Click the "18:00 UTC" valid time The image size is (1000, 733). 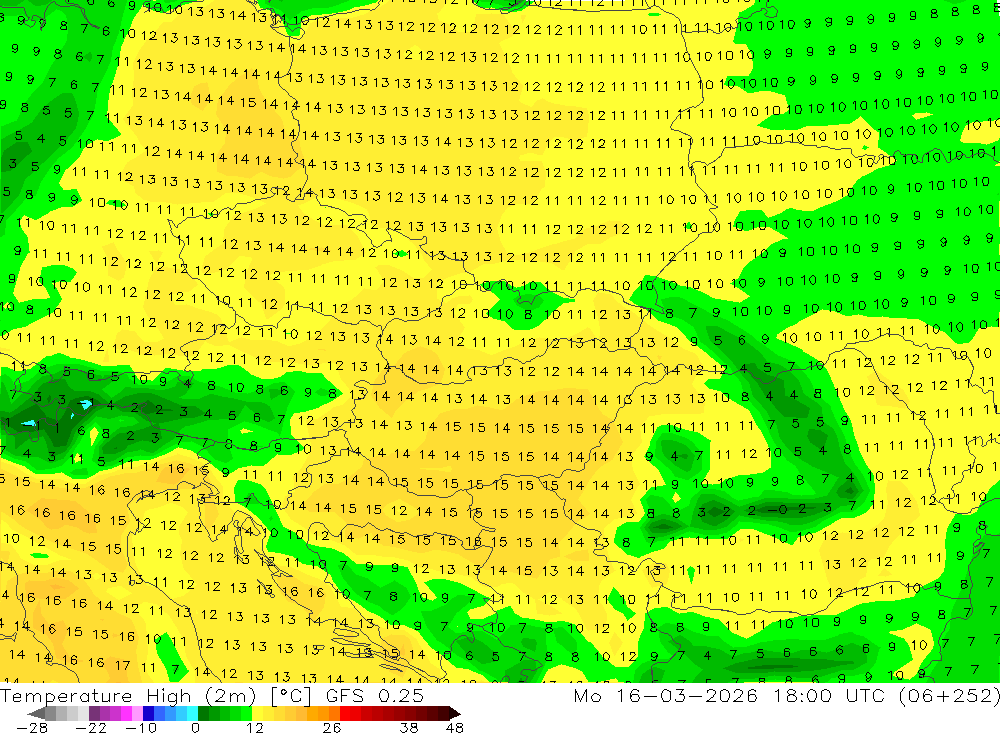tap(829, 695)
